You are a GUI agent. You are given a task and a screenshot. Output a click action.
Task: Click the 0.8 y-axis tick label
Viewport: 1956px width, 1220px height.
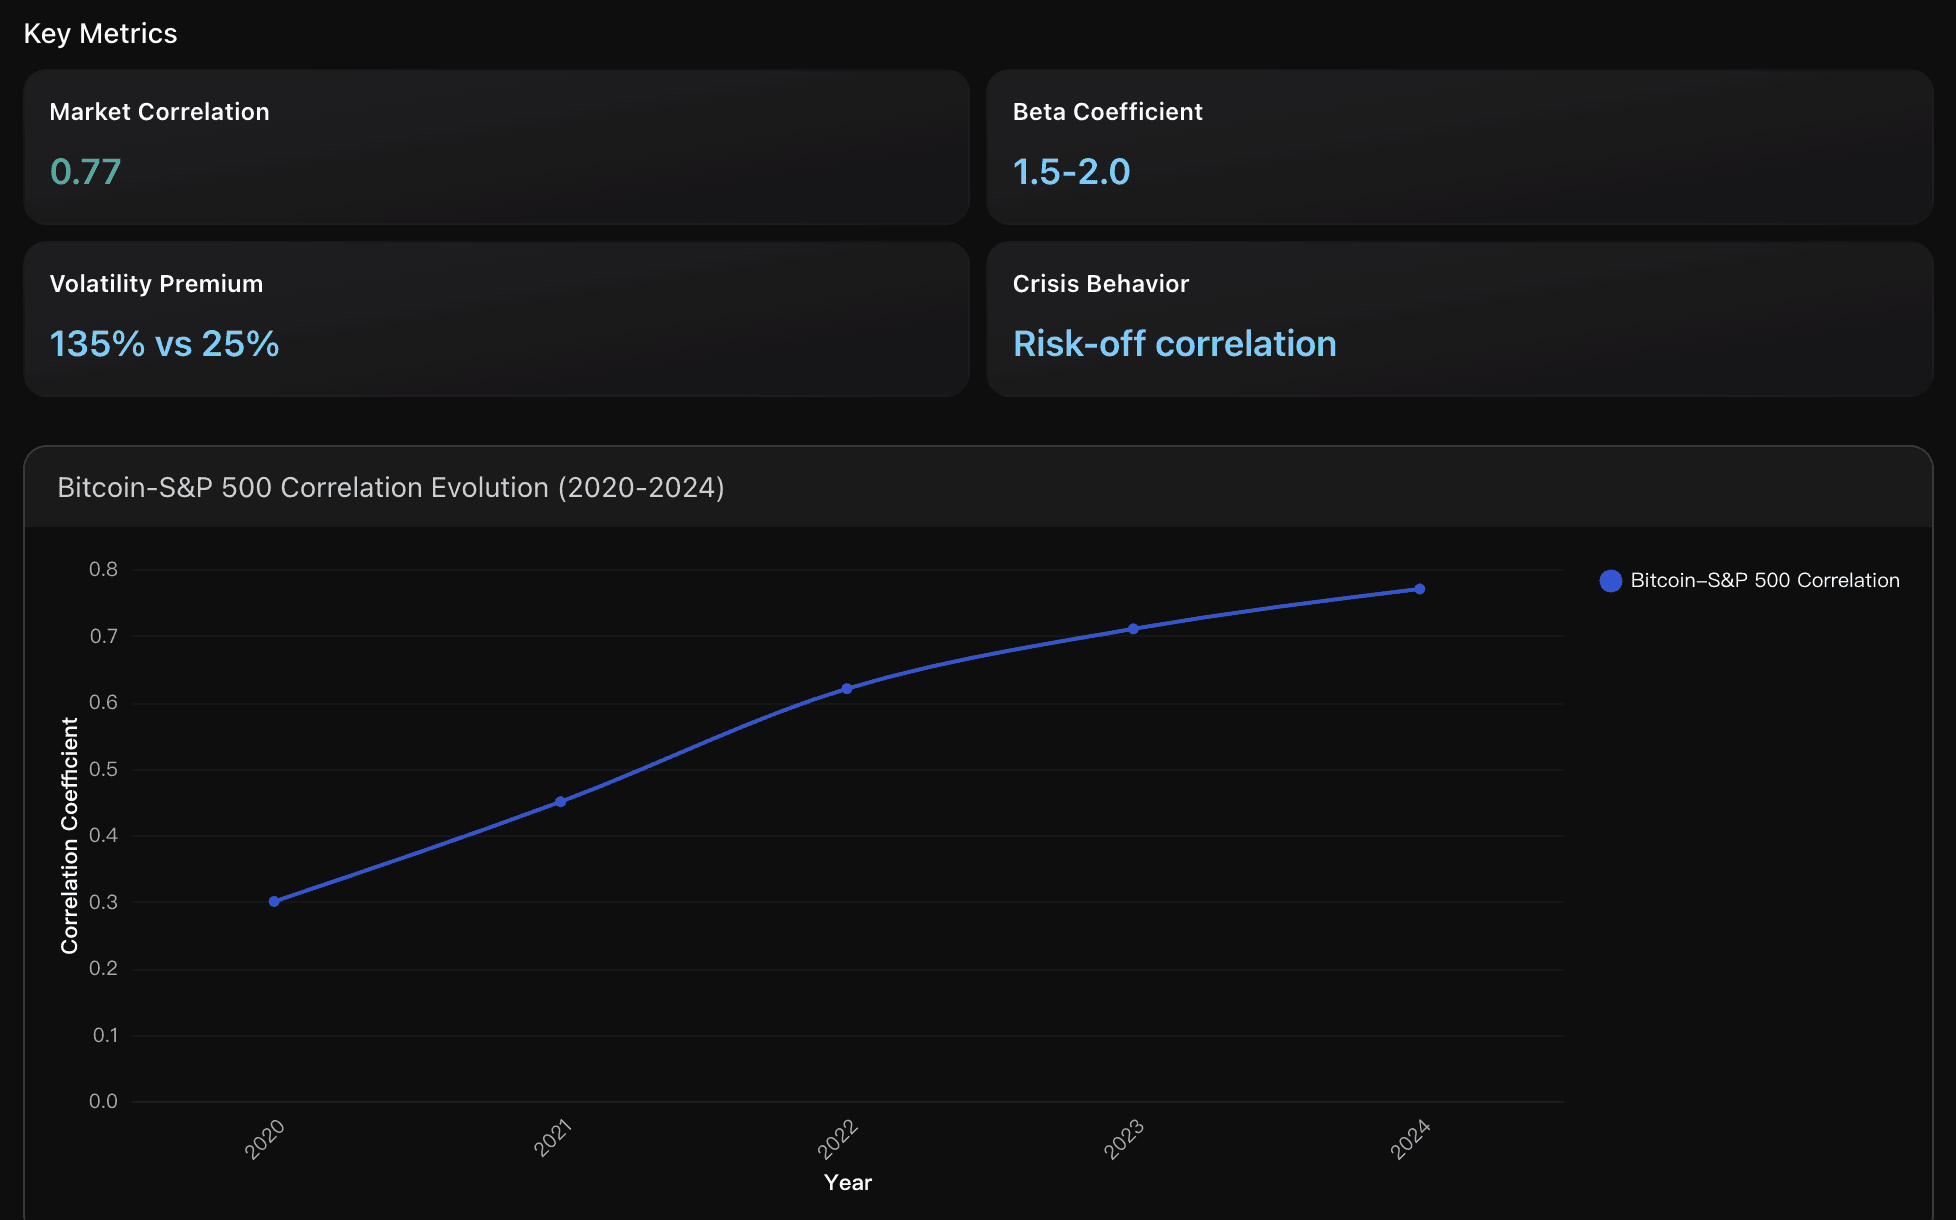click(x=103, y=569)
